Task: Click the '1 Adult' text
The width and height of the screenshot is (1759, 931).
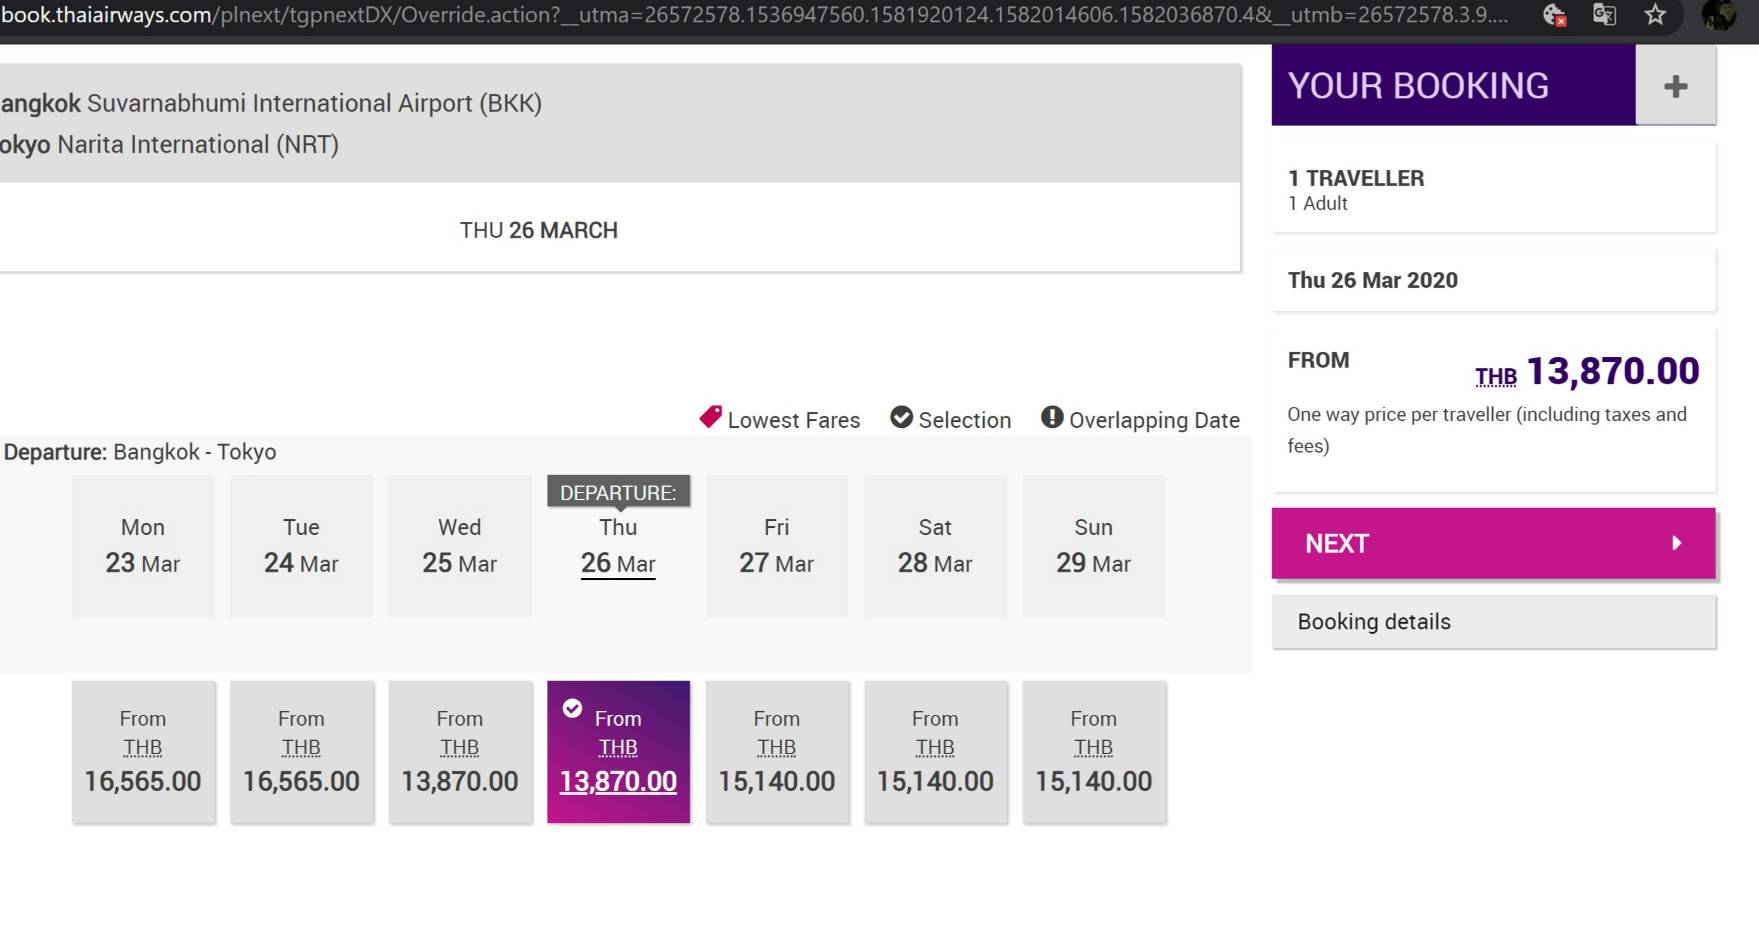Action: coord(1318,203)
